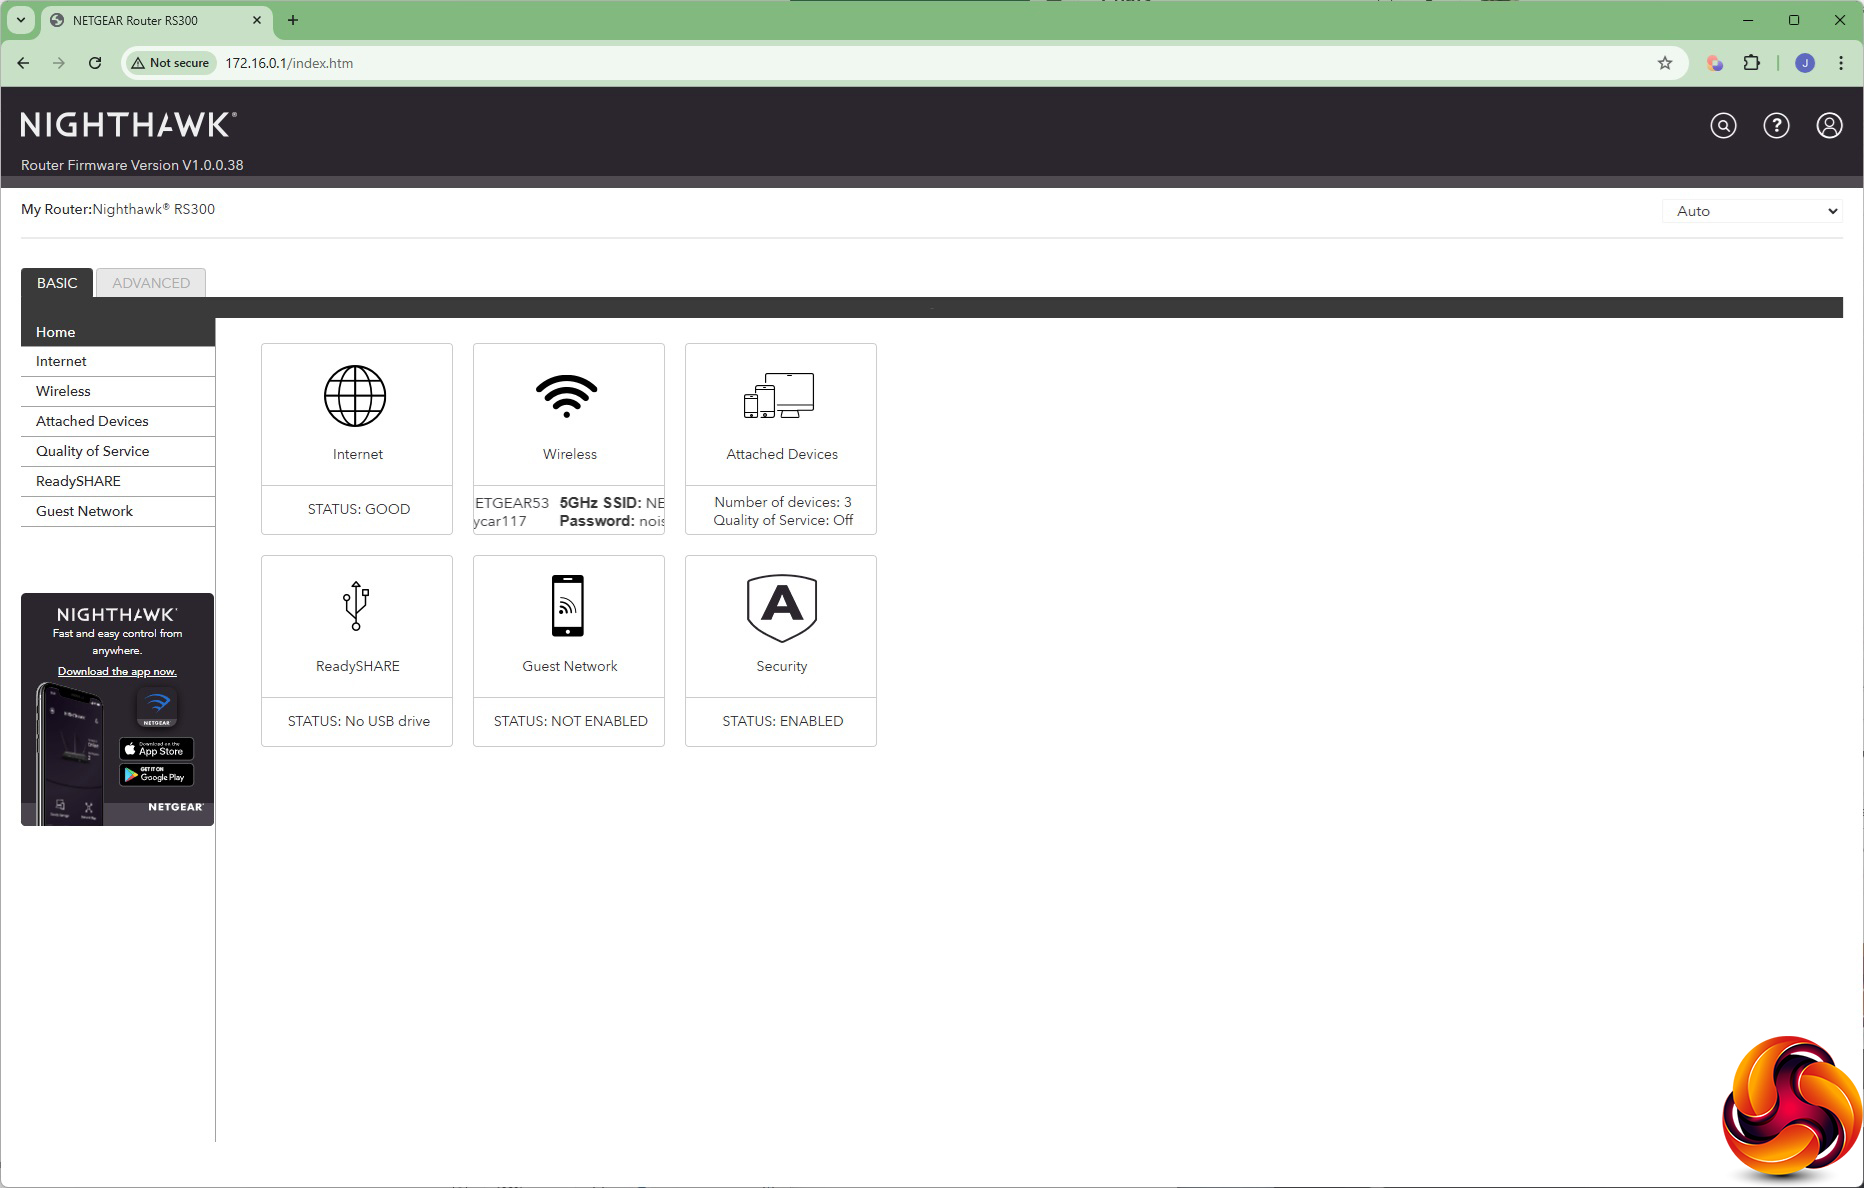This screenshot has width=1864, height=1188.
Task: Switch to the ADVANCED tab
Action: point(151,283)
